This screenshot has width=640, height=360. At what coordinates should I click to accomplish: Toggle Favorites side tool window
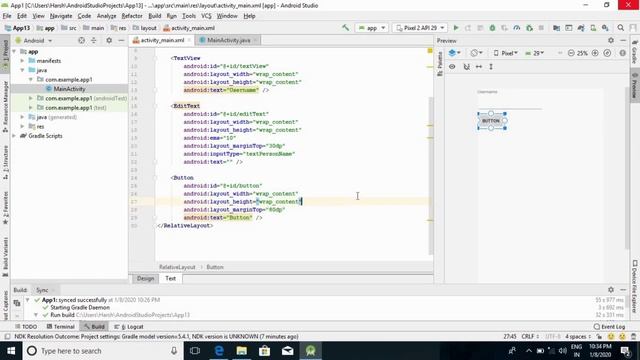[5, 208]
